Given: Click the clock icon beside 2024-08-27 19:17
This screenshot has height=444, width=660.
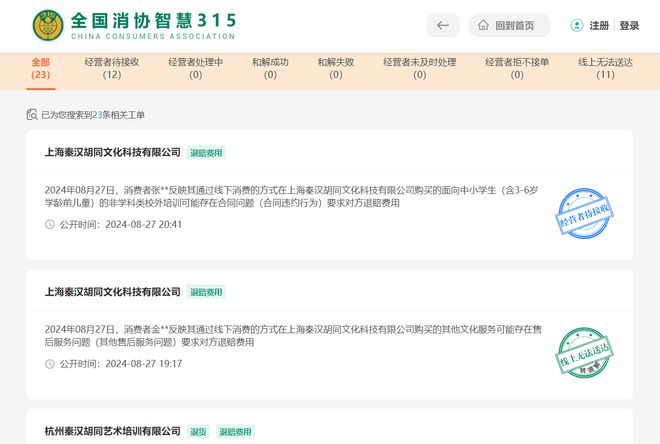Looking at the screenshot, I should coord(50,364).
